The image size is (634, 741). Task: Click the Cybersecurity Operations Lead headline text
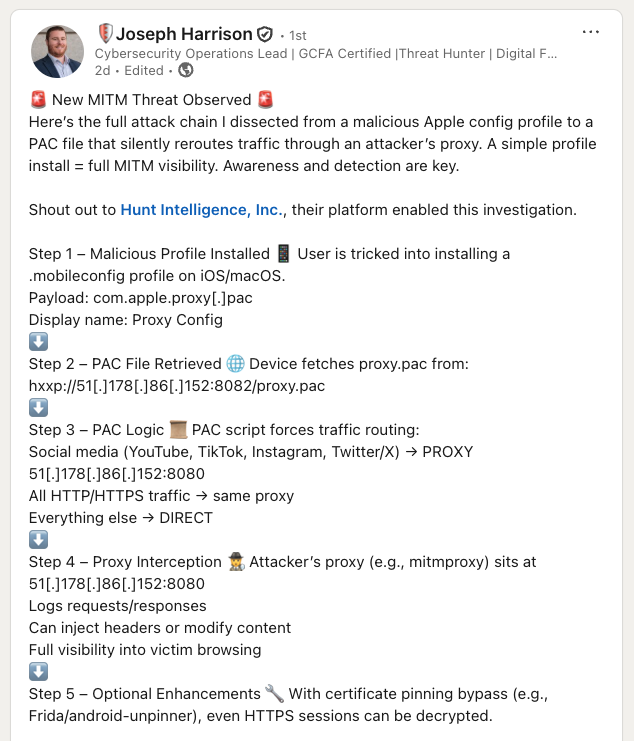pyautogui.click(x=325, y=53)
